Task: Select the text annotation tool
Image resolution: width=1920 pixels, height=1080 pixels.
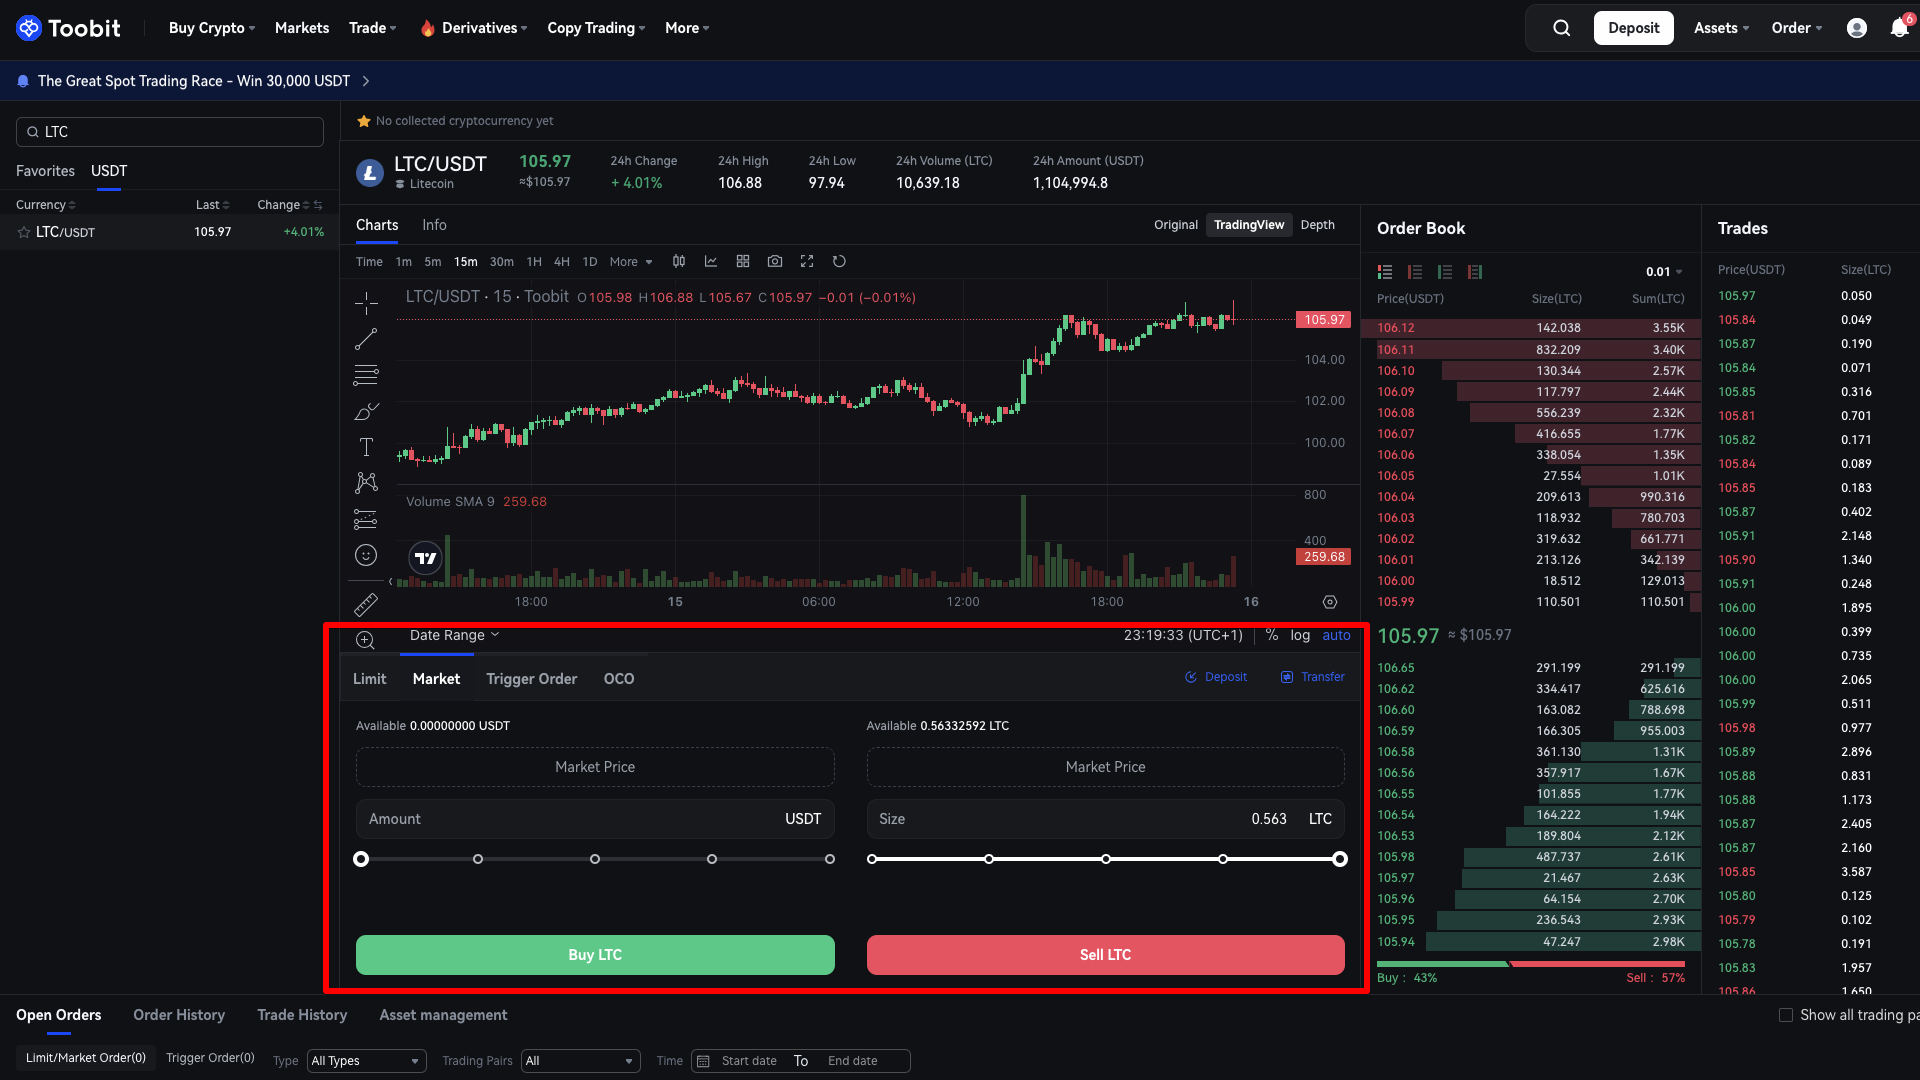Action: 366,447
